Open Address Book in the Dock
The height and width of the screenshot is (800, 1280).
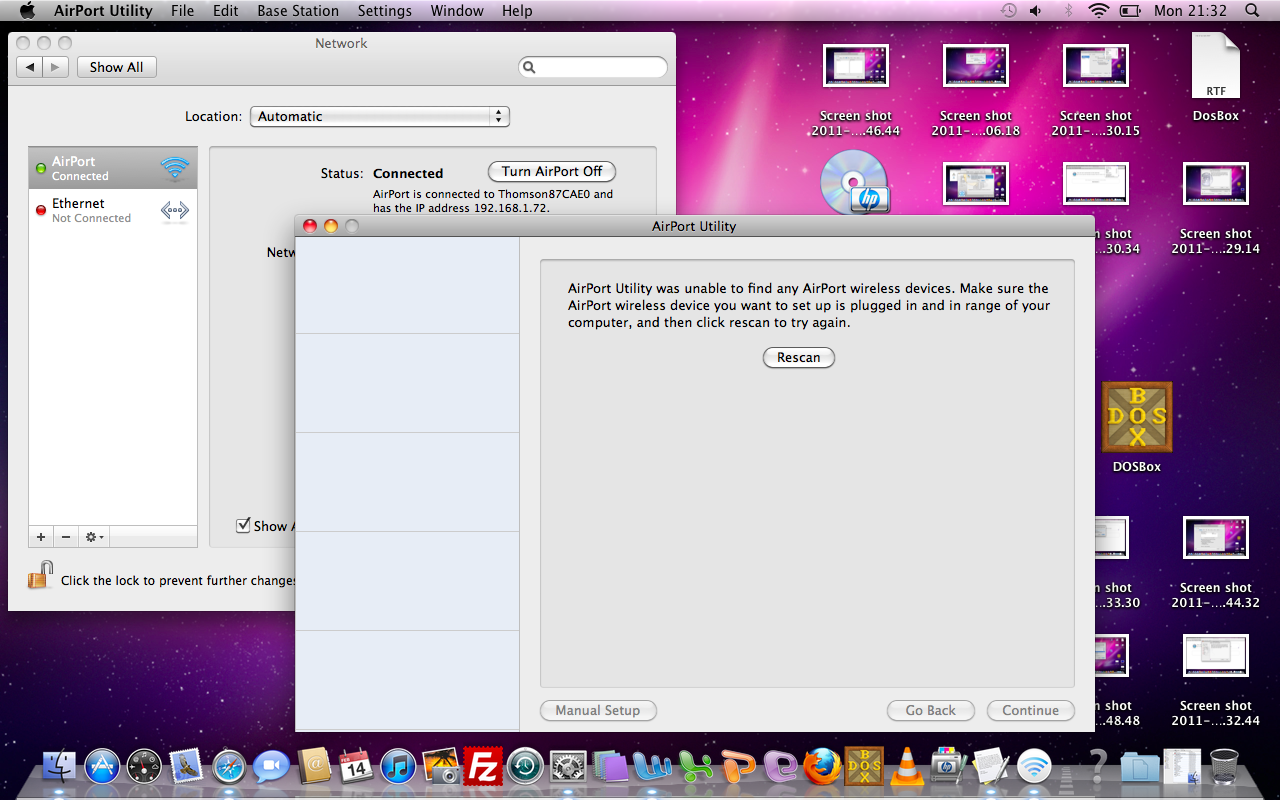(314, 767)
